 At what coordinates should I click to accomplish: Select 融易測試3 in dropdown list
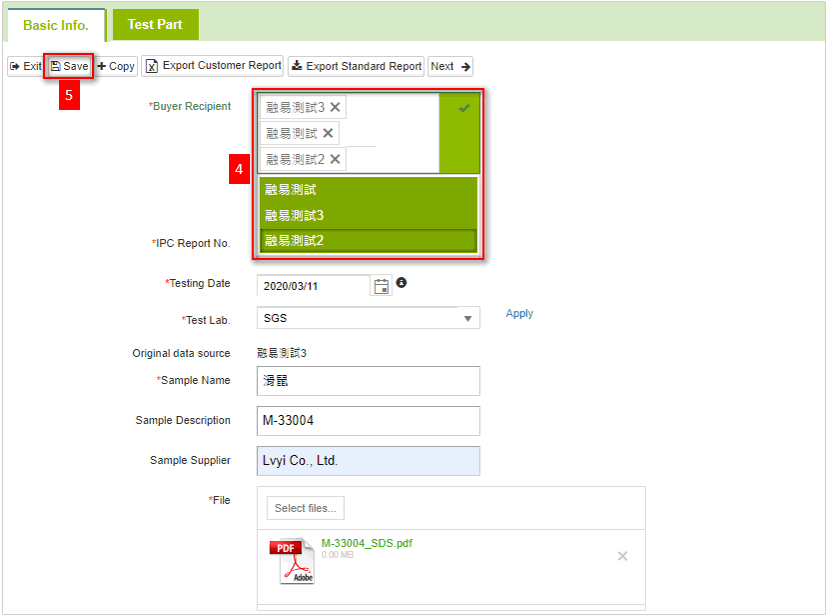[x=368, y=216]
